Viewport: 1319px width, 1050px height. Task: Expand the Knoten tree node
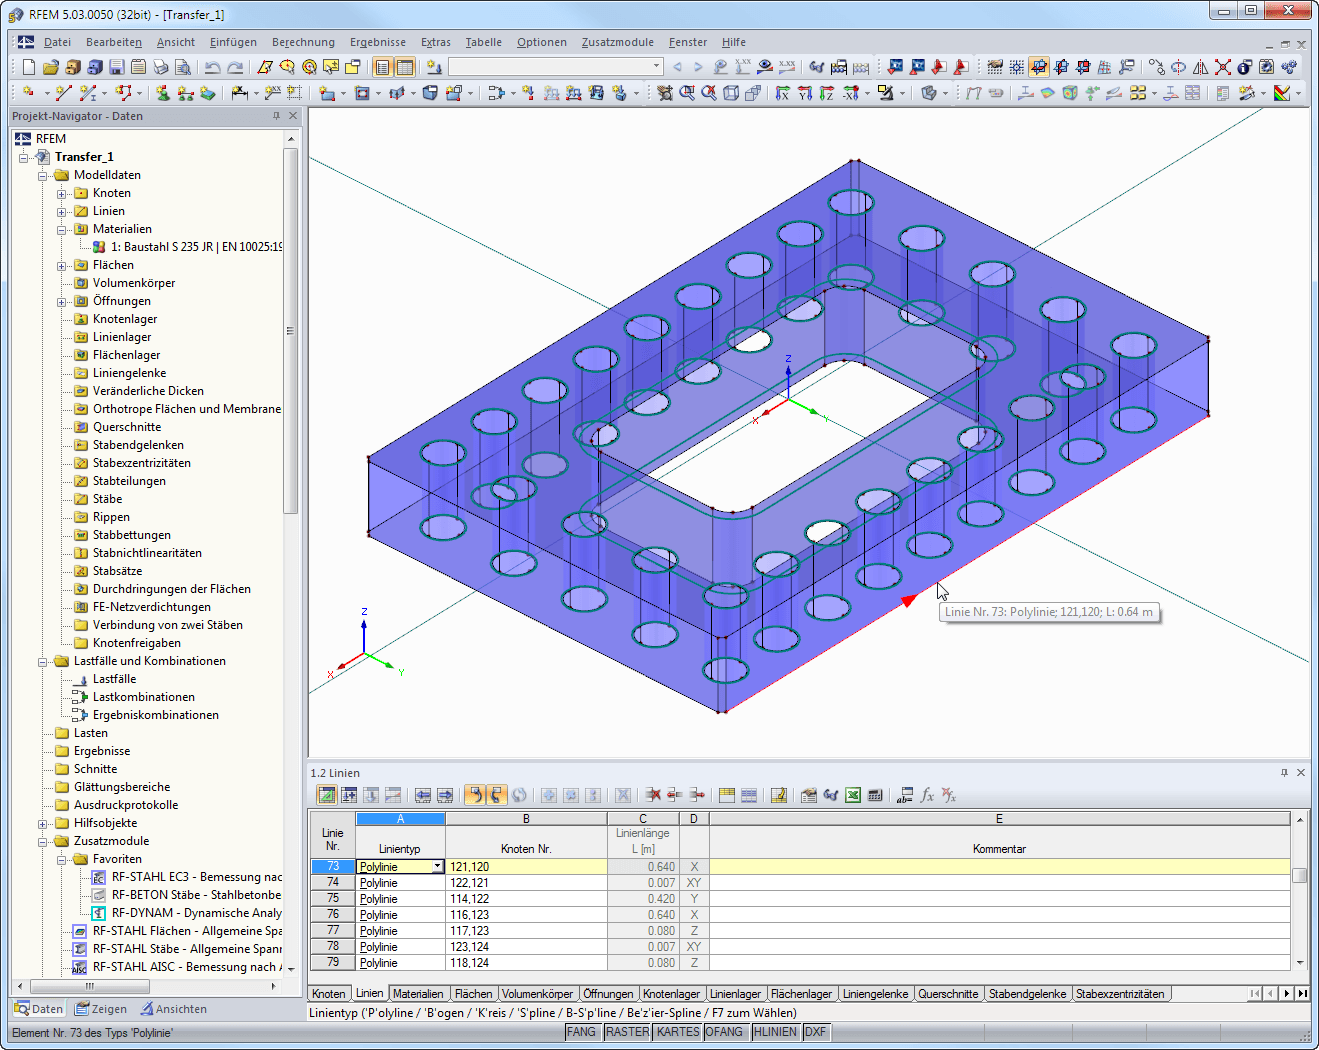click(x=62, y=194)
